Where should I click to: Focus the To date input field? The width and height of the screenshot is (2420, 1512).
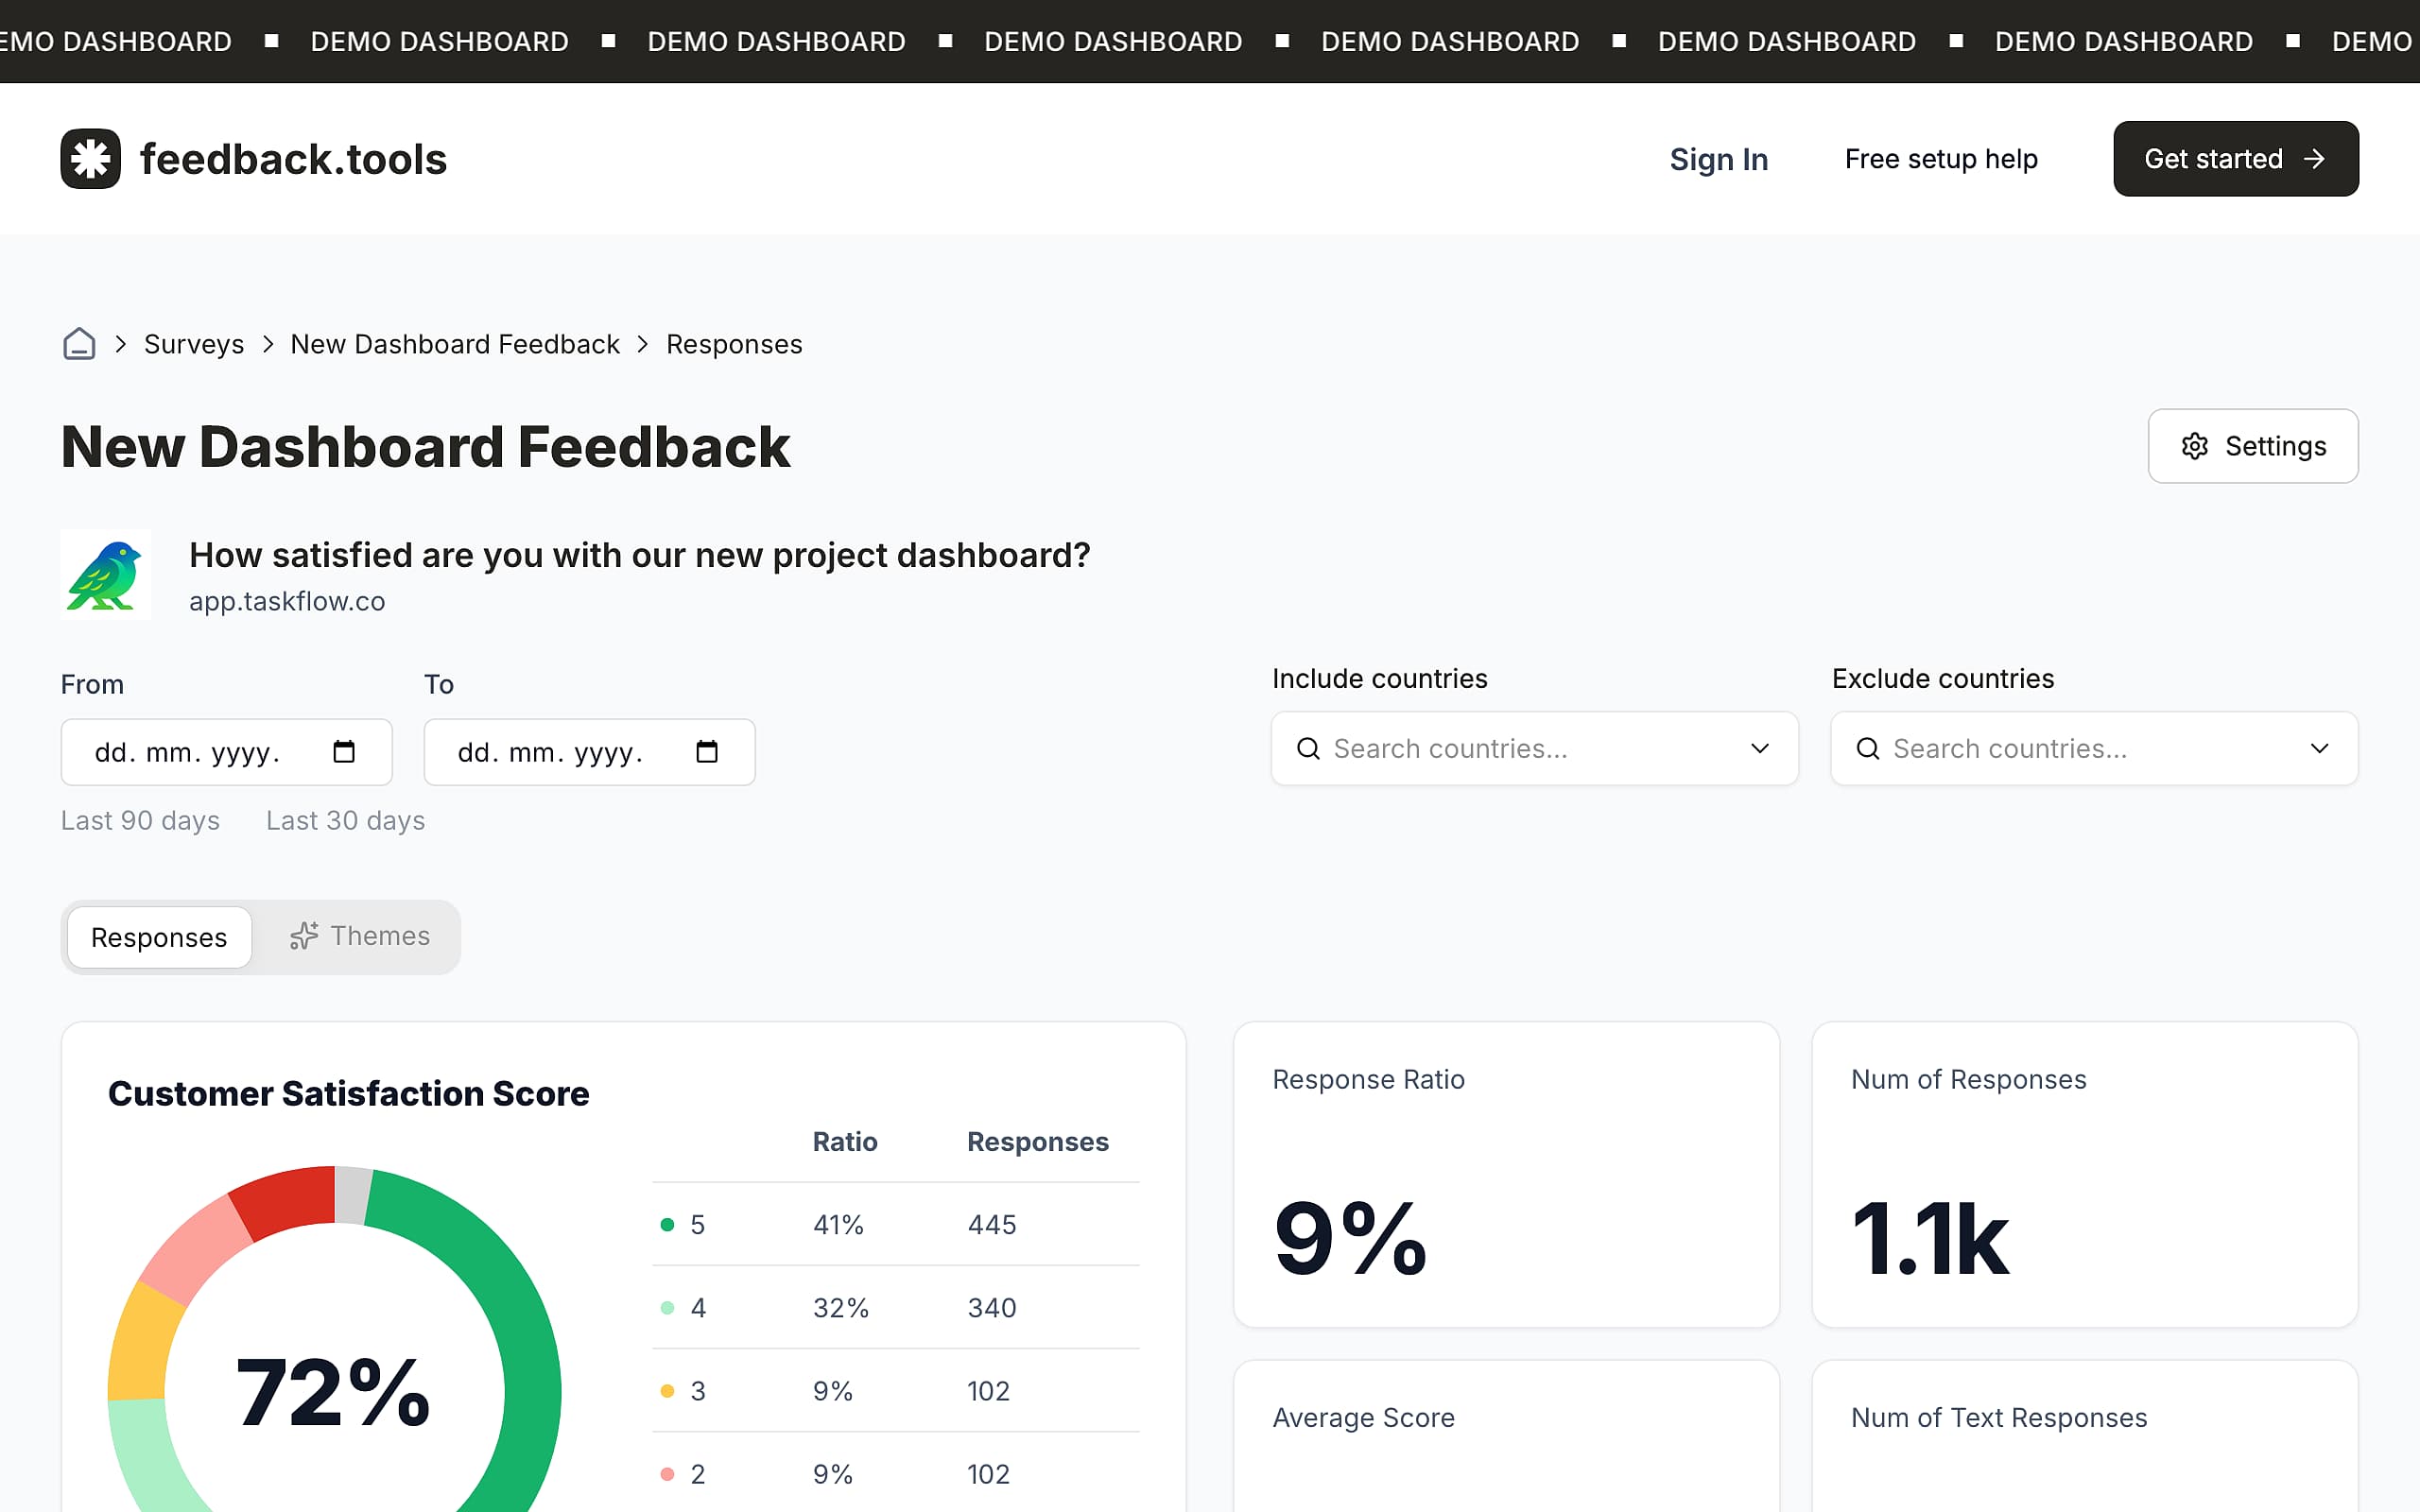coord(589,752)
